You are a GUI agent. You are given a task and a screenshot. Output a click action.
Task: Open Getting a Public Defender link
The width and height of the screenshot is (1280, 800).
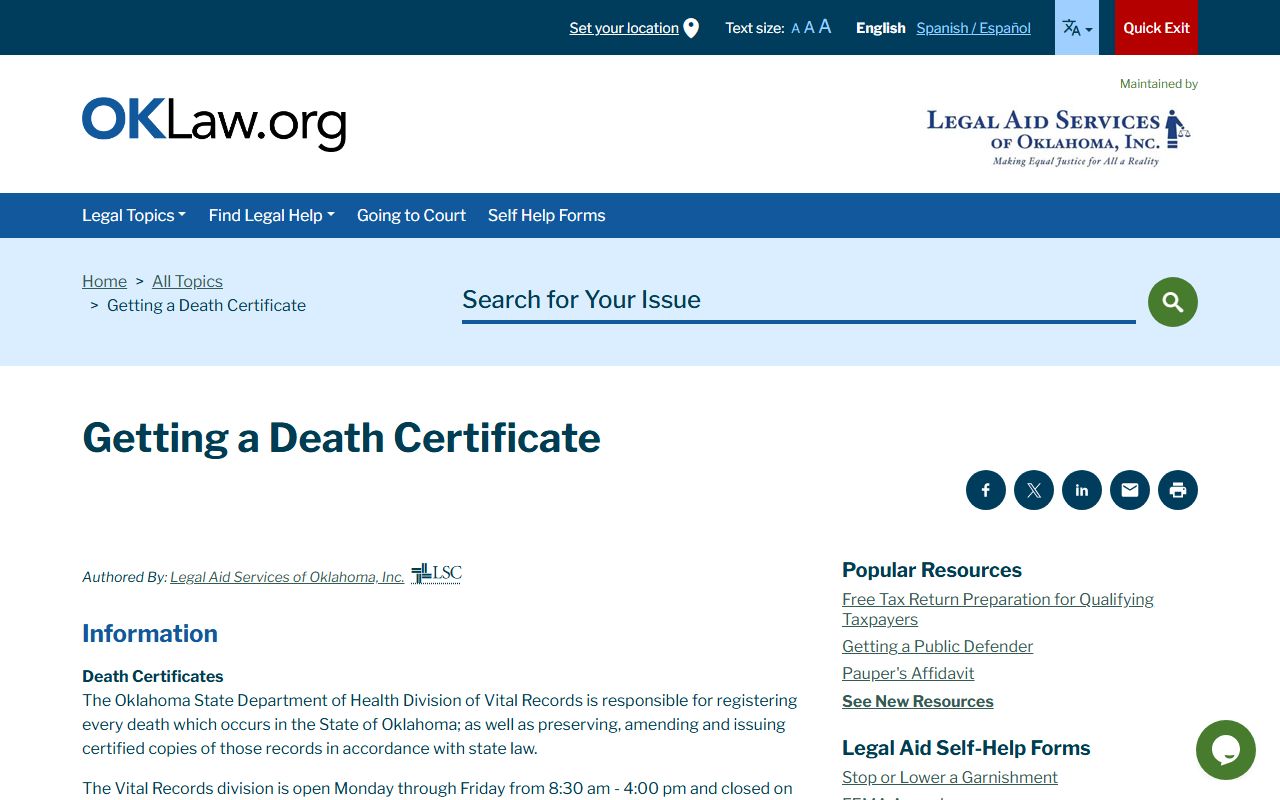[937, 646]
